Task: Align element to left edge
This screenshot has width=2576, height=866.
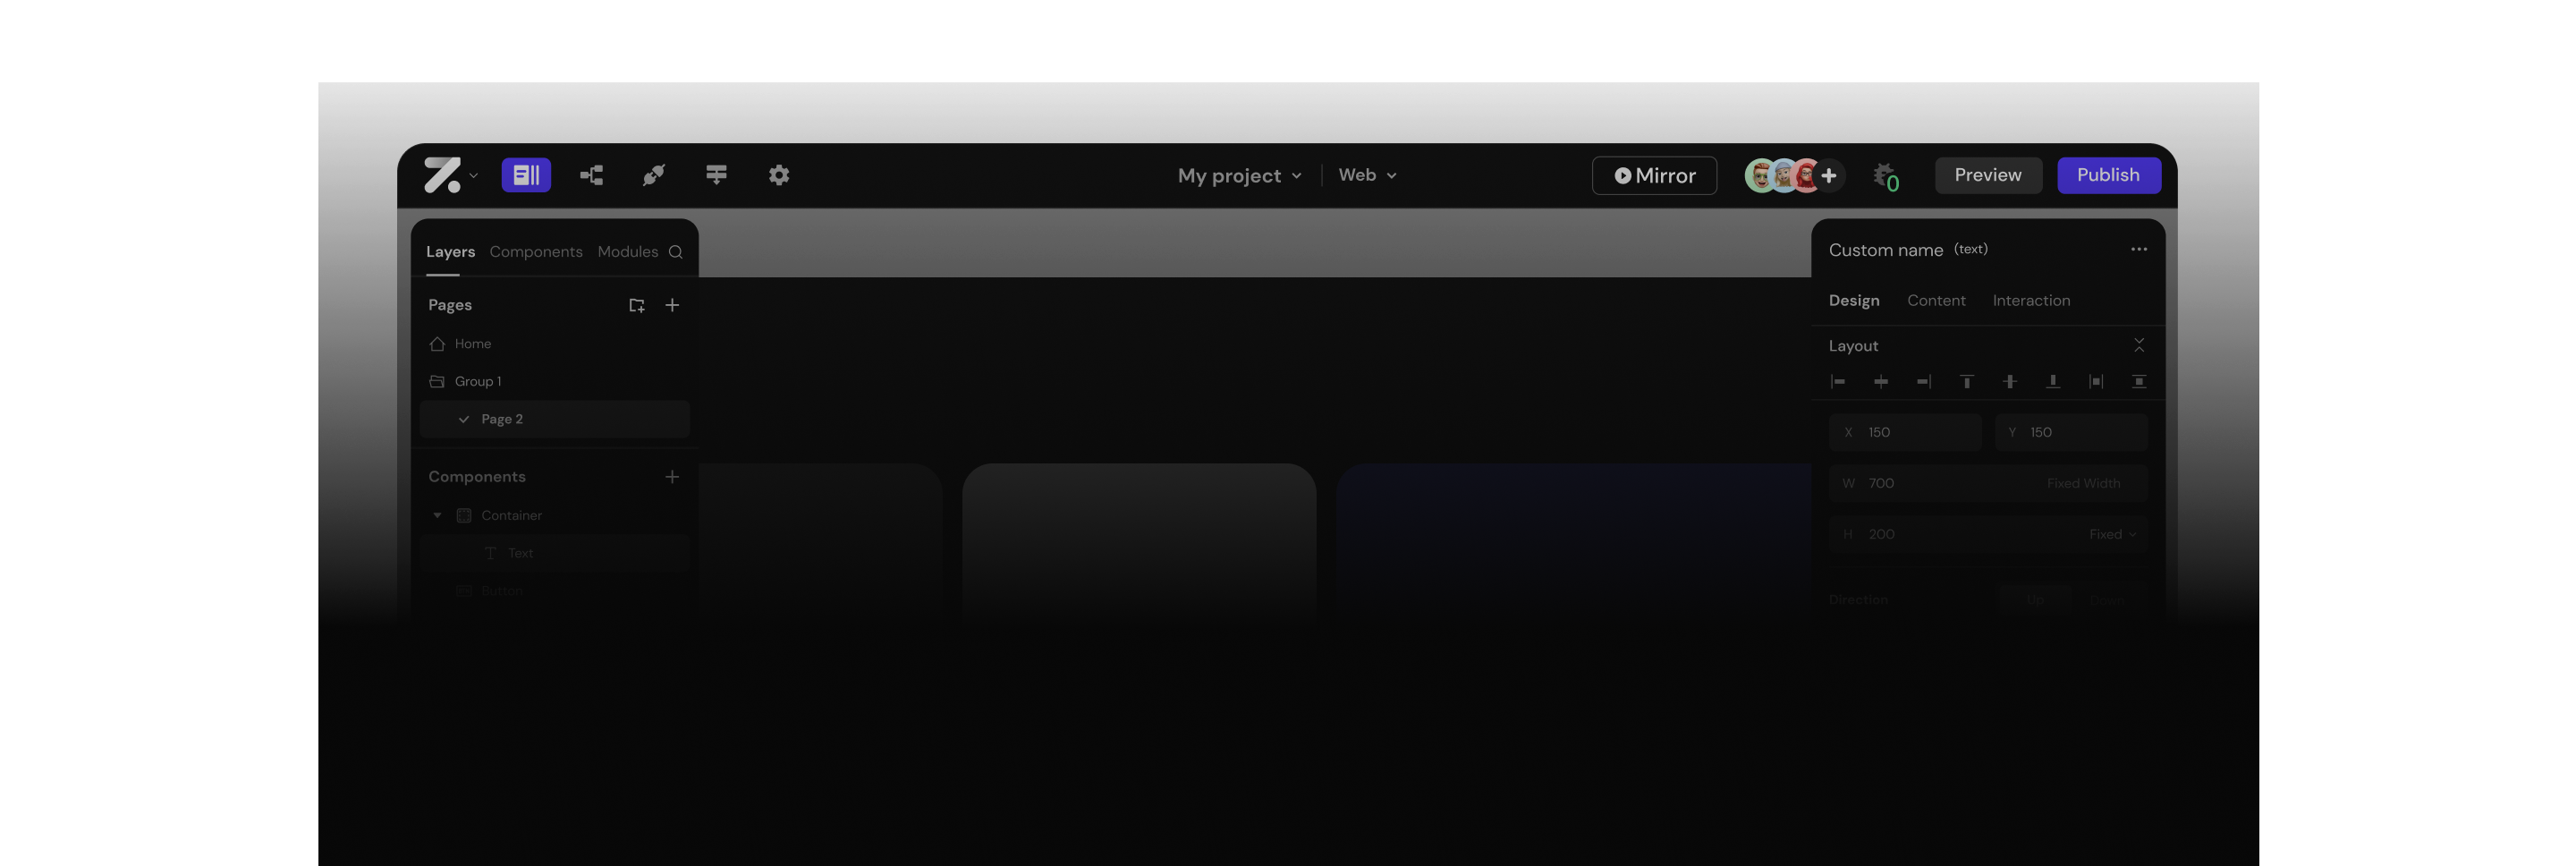Action: pyautogui.click(x=1838, y=382)
